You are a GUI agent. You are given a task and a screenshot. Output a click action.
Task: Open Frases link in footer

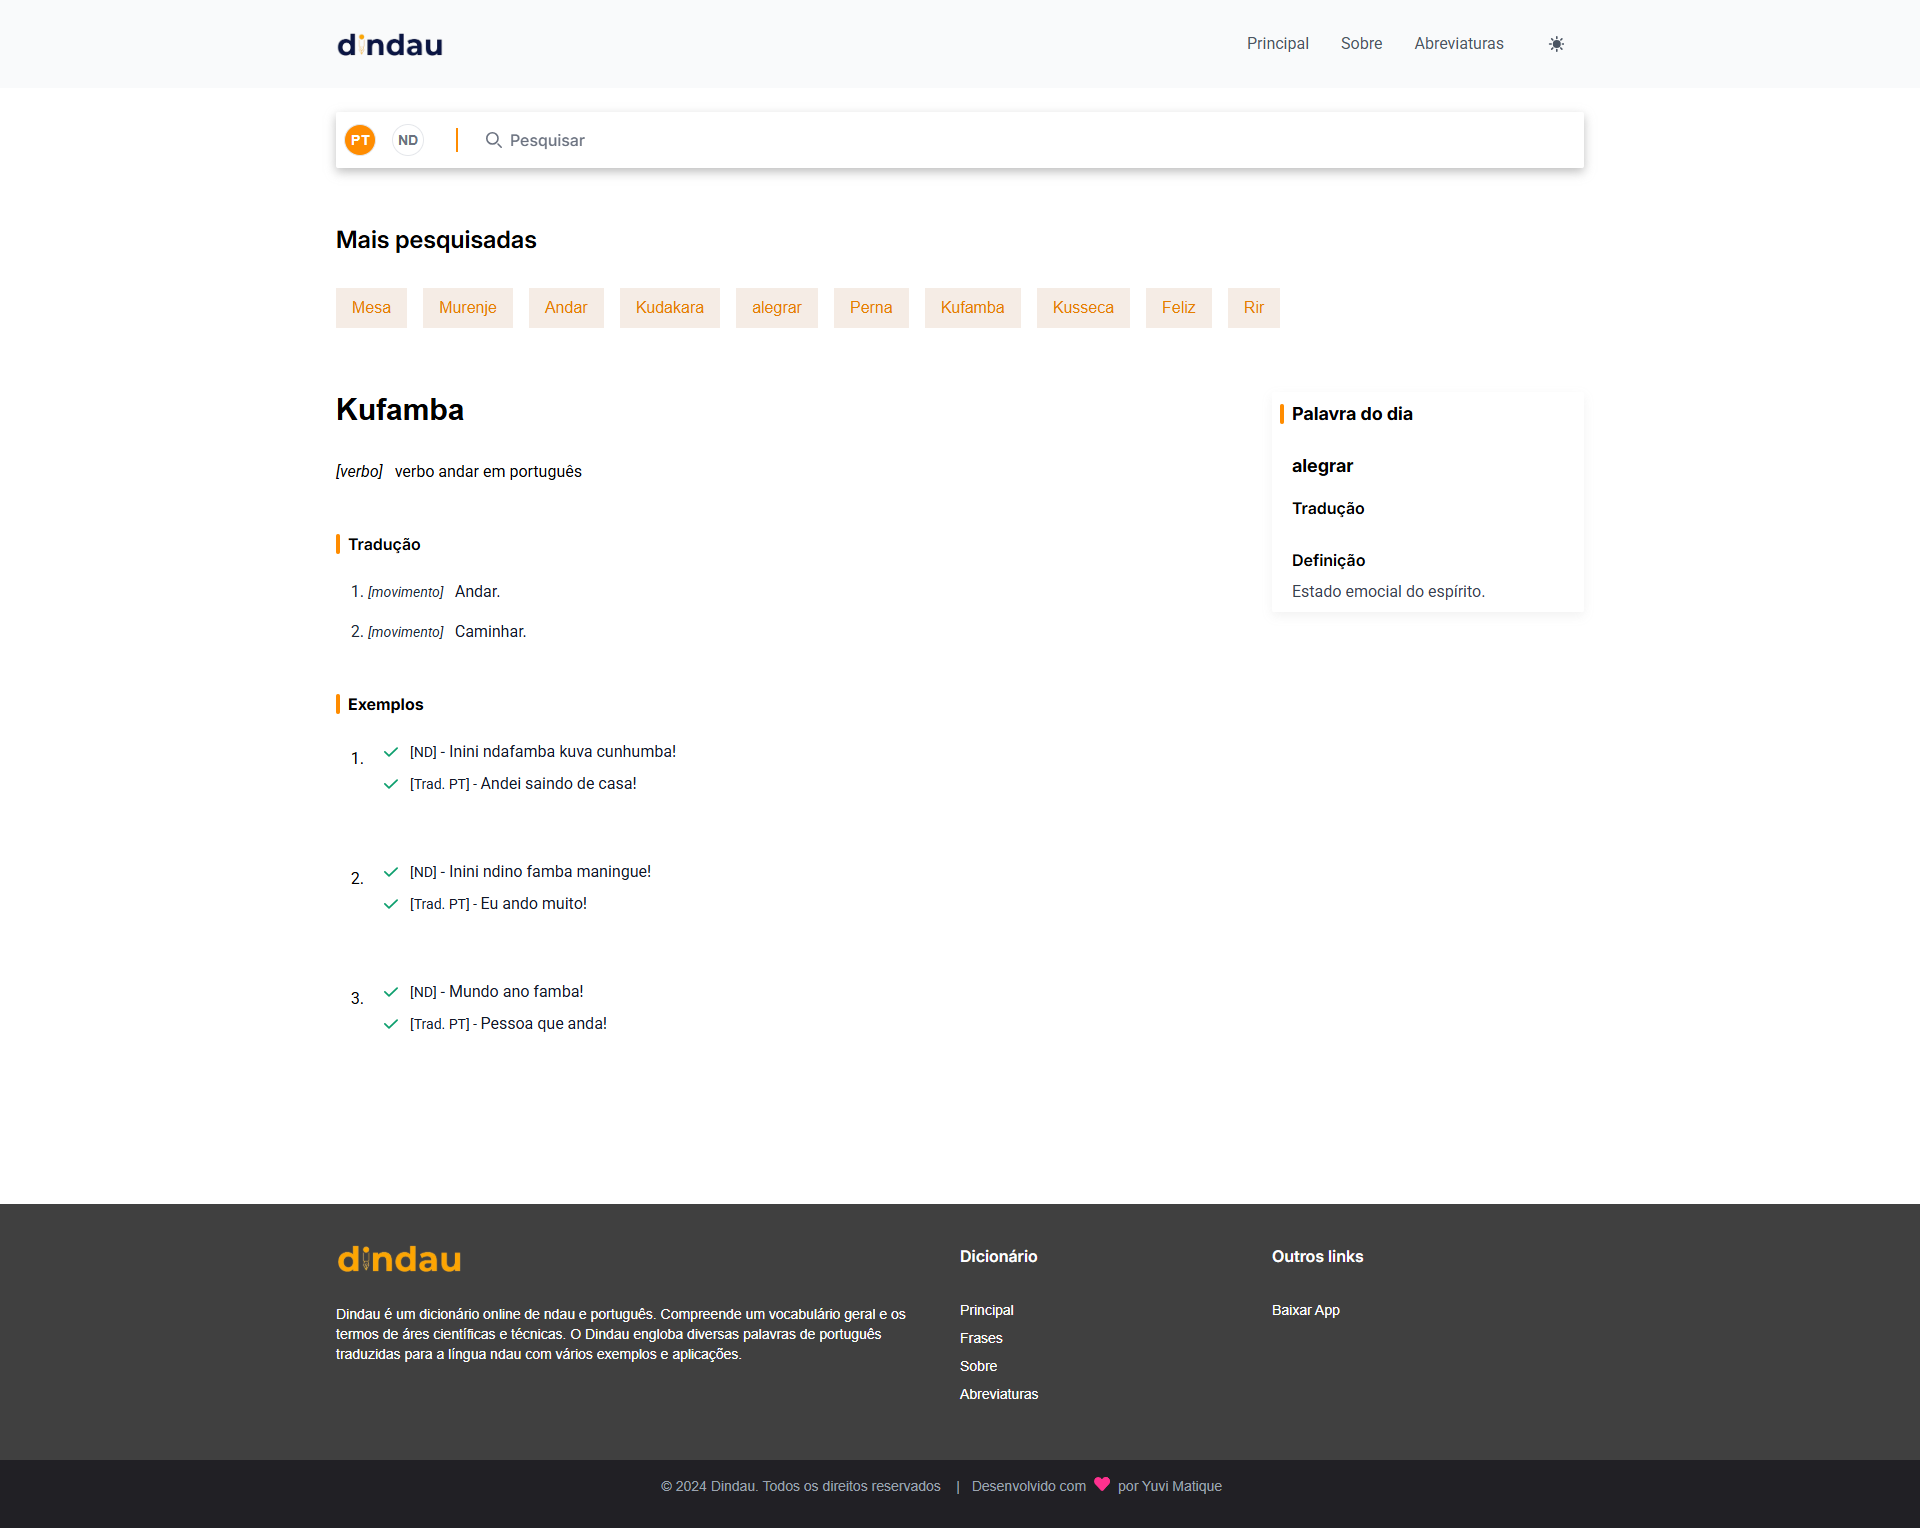click(x=981, y=1338)
